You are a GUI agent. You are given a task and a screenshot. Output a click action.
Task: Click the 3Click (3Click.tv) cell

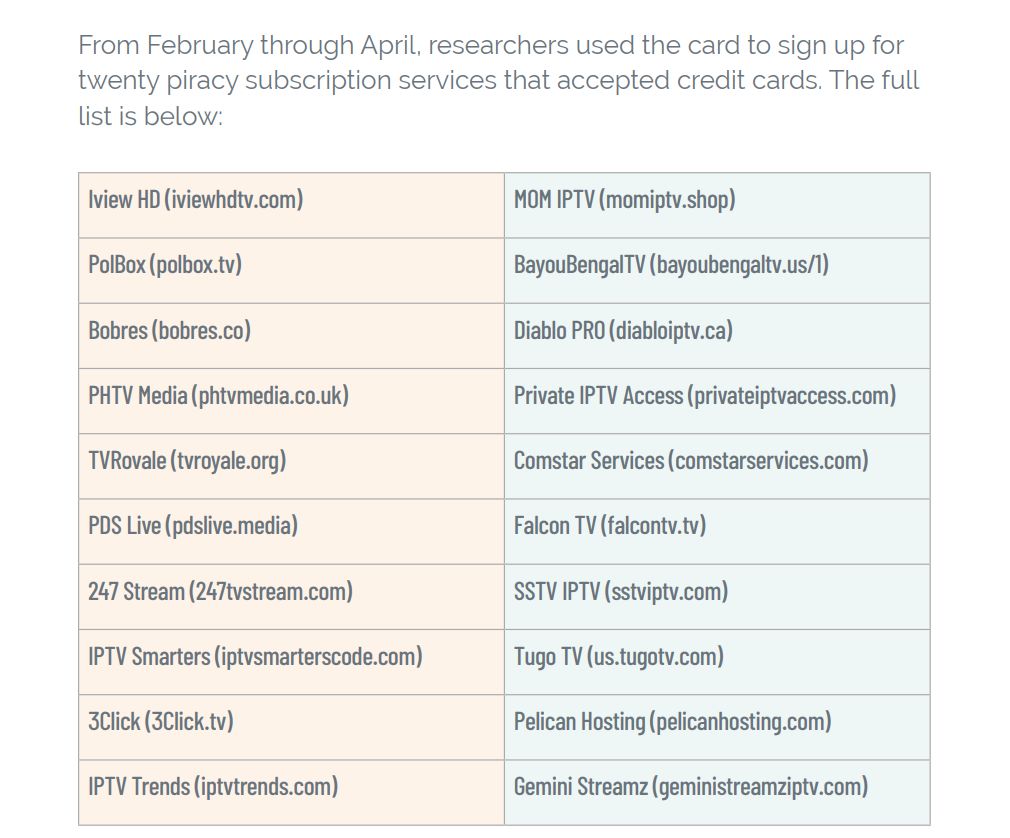tap(291, 727)
